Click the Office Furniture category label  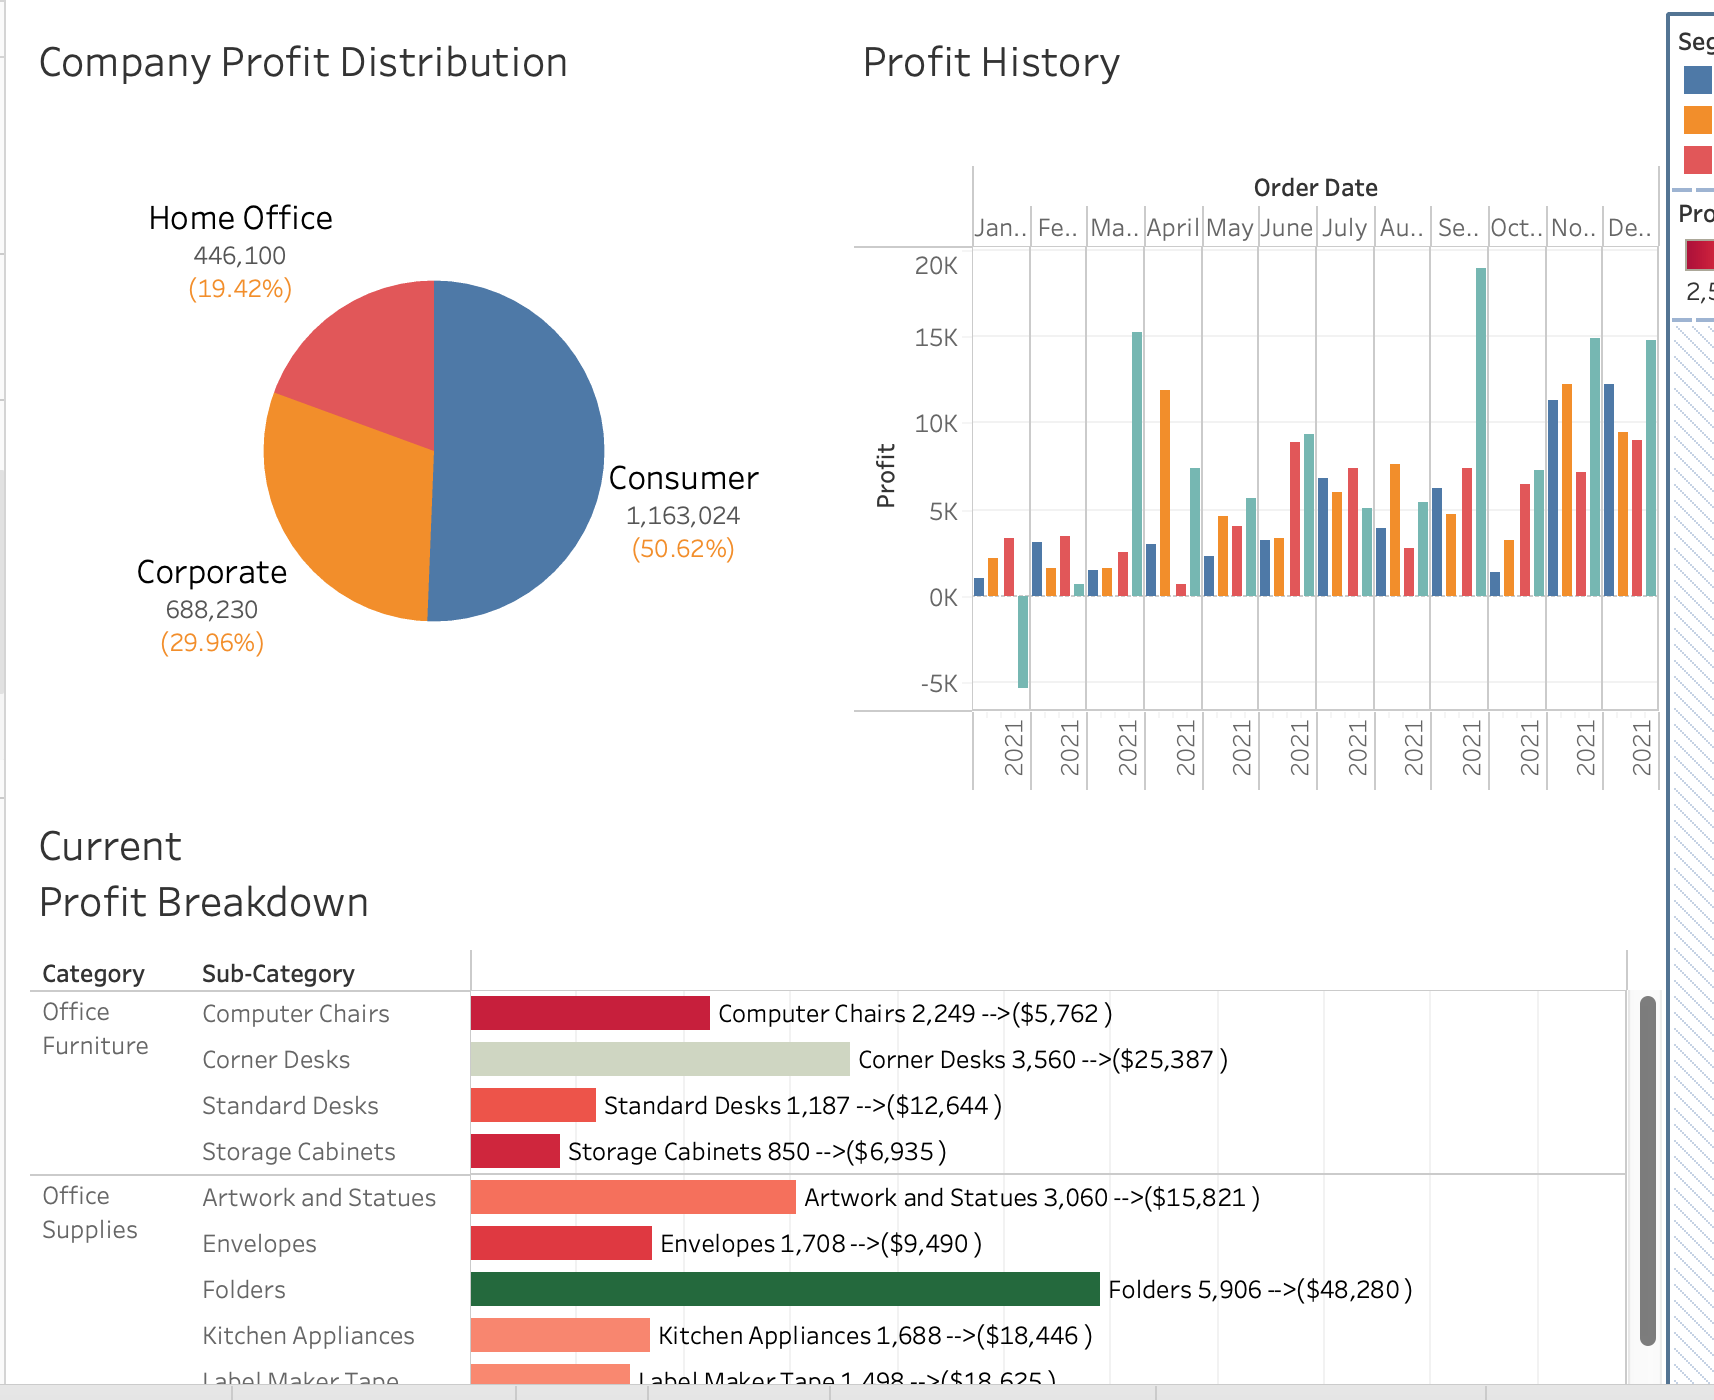95,1029
